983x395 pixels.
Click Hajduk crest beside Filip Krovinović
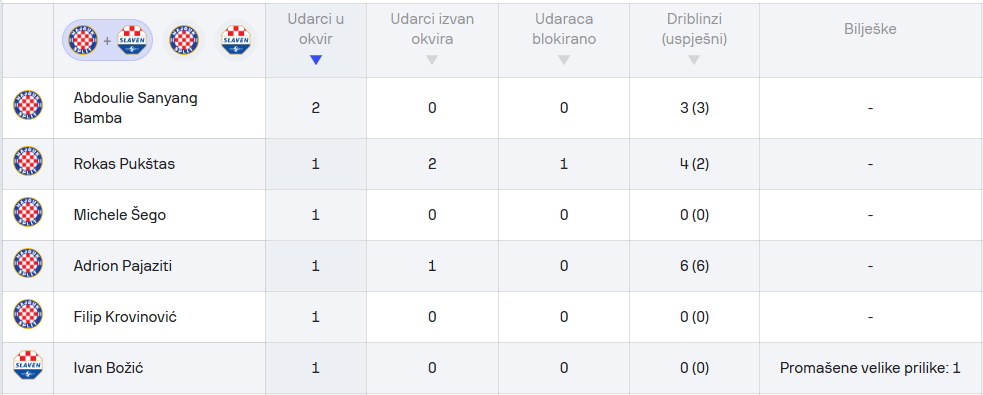point(28,314)
